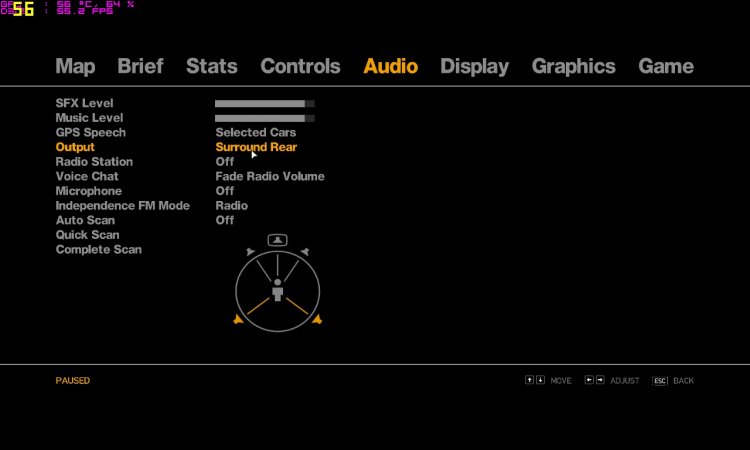The height and width of the screenshot is (450, 750).
Task: Change Voice Chat 'Fade Radio Volume' option
Action: click(x=270, y=176)
